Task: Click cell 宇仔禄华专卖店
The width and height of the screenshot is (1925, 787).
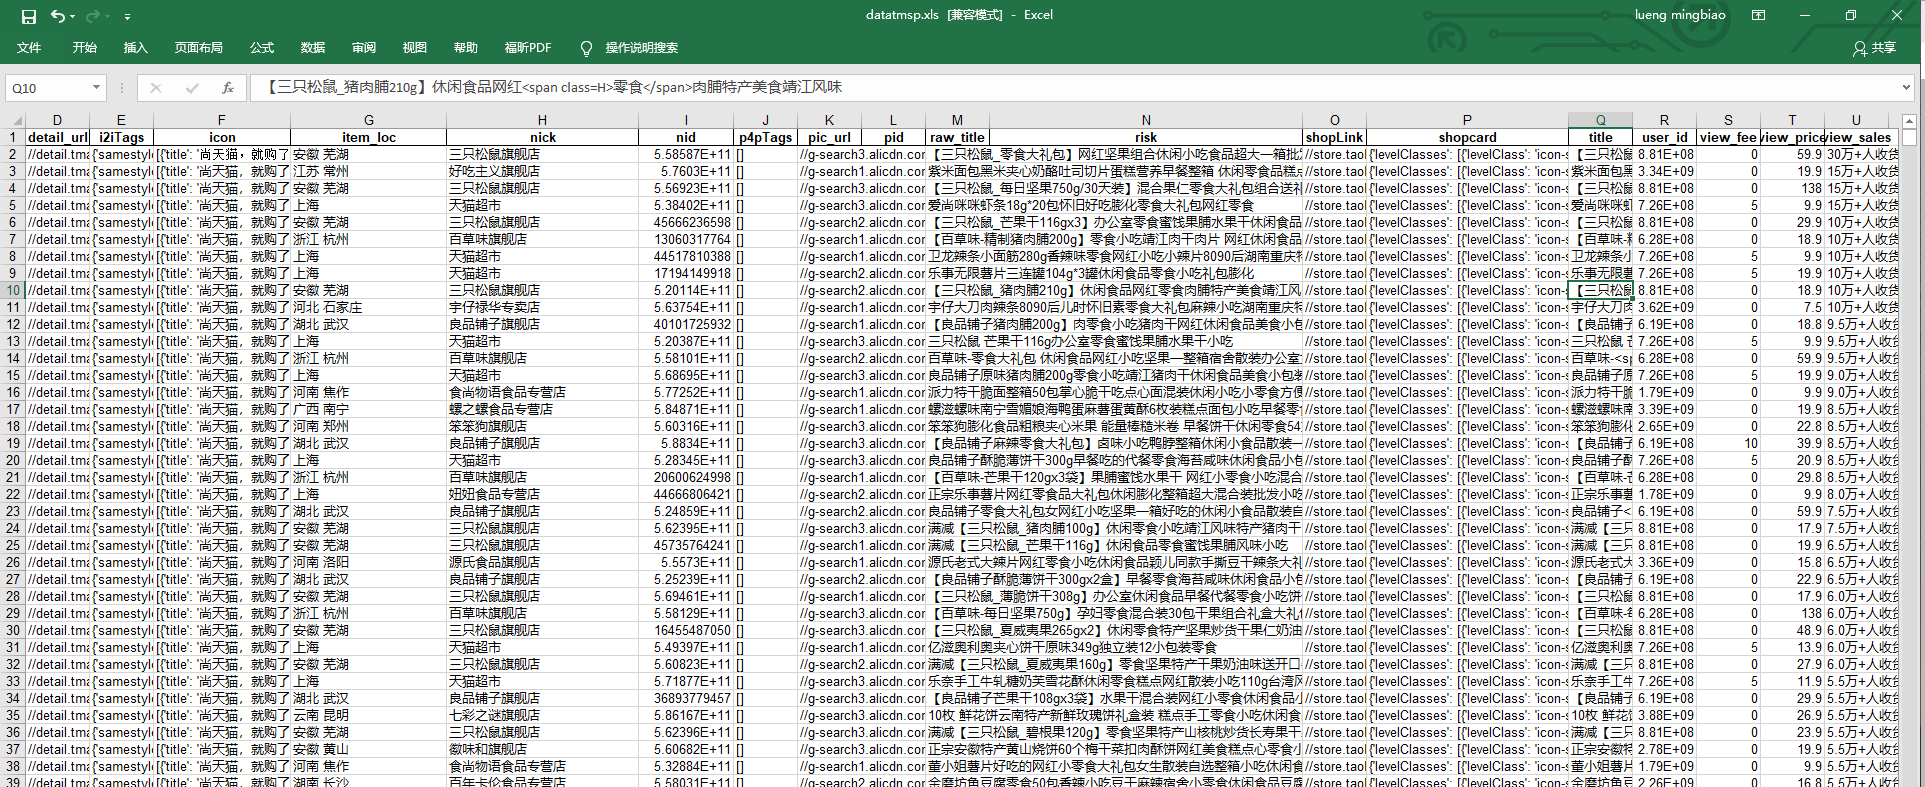Action: (543, 307)
